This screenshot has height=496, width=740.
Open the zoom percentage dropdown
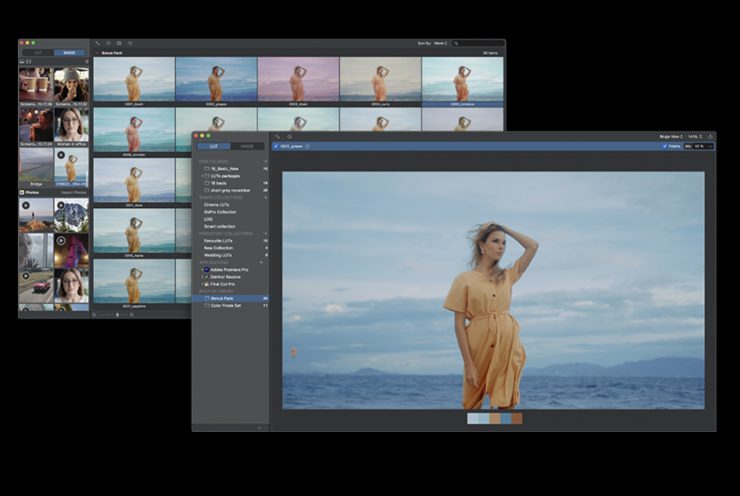coord(696,136)
